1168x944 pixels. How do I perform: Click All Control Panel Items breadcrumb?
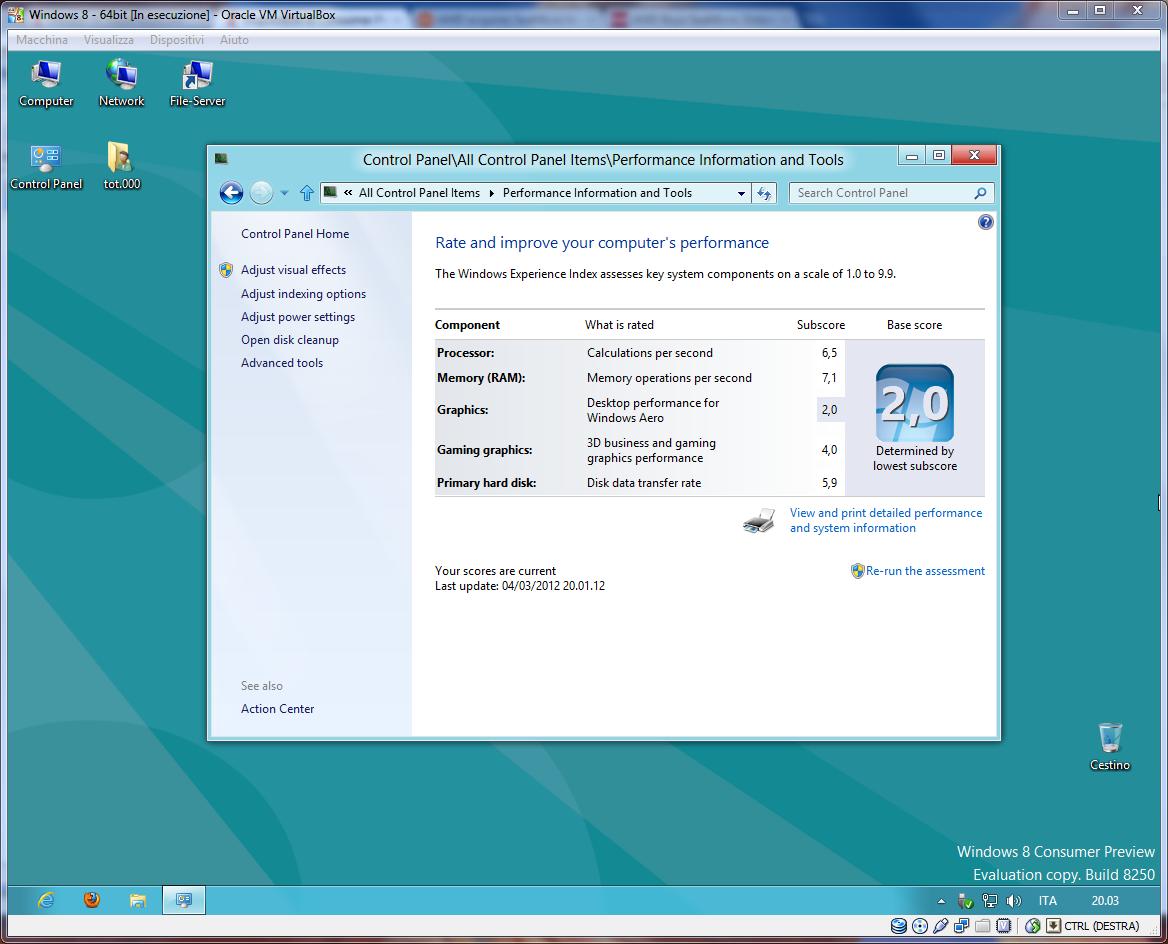point(419,193)
